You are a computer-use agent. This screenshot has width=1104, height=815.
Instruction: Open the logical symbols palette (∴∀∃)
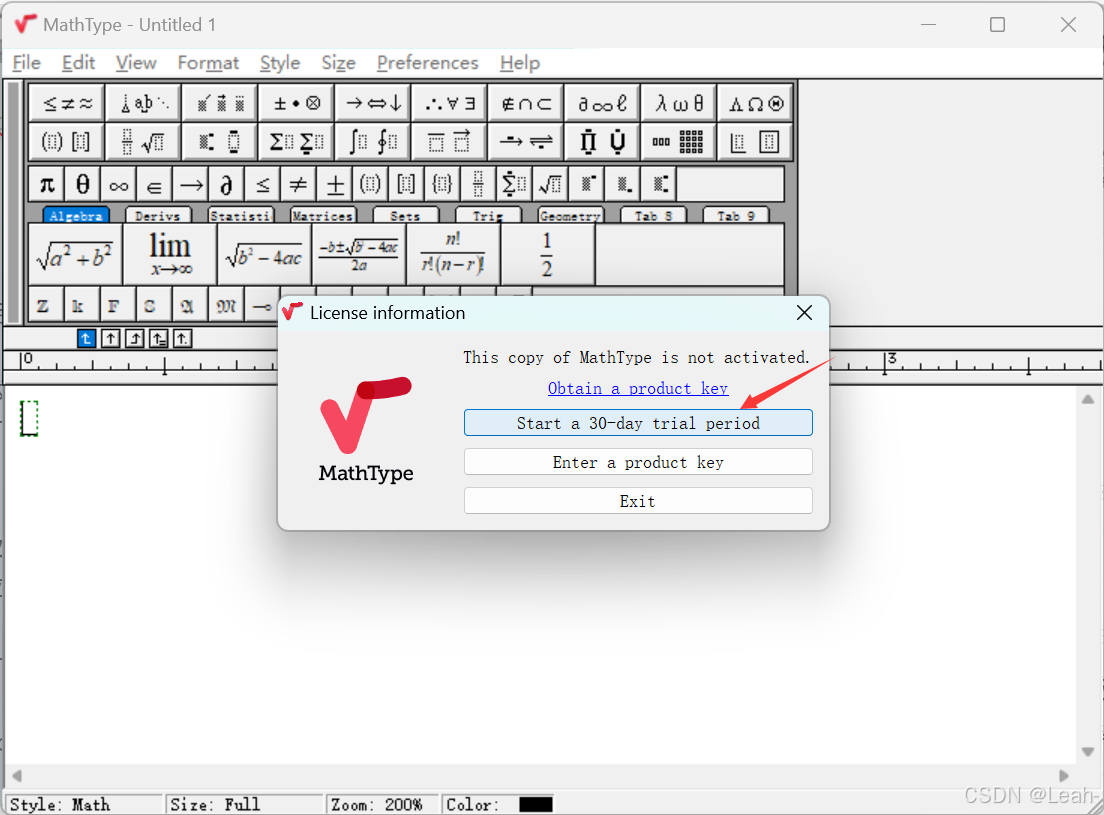450,103
